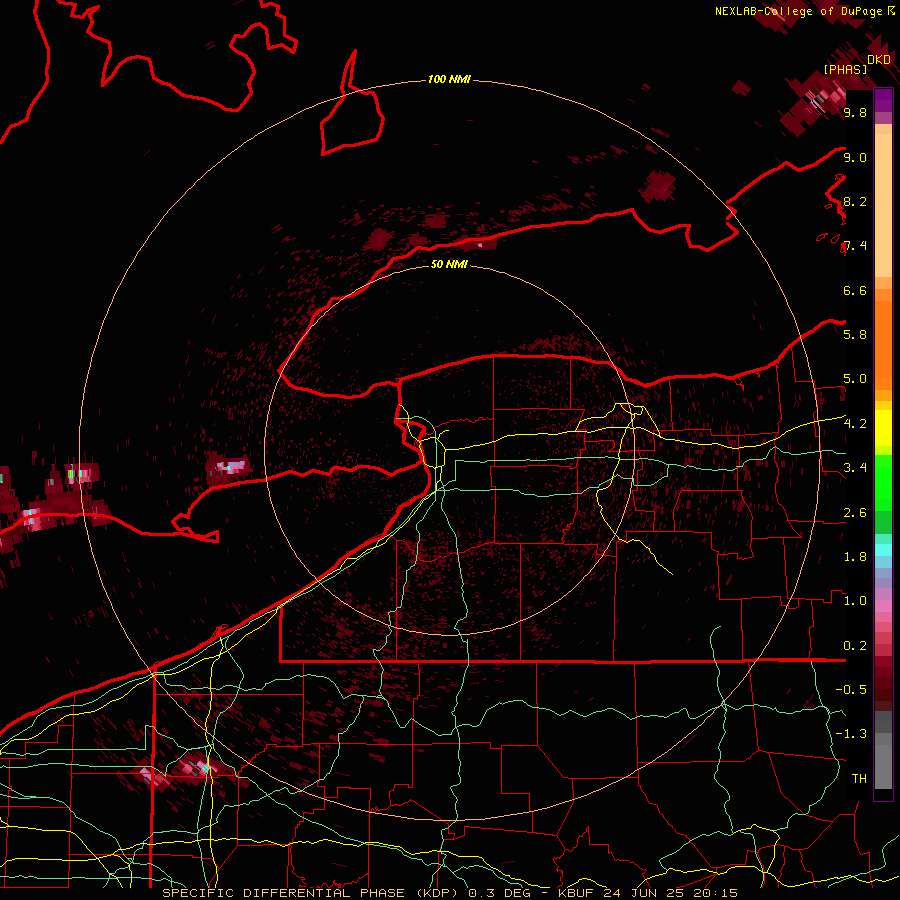Image resolution: width=900 pixels, height=900 pixels.
Task: Click the 50 NMI range ring label
Action: tap(449, 264)
